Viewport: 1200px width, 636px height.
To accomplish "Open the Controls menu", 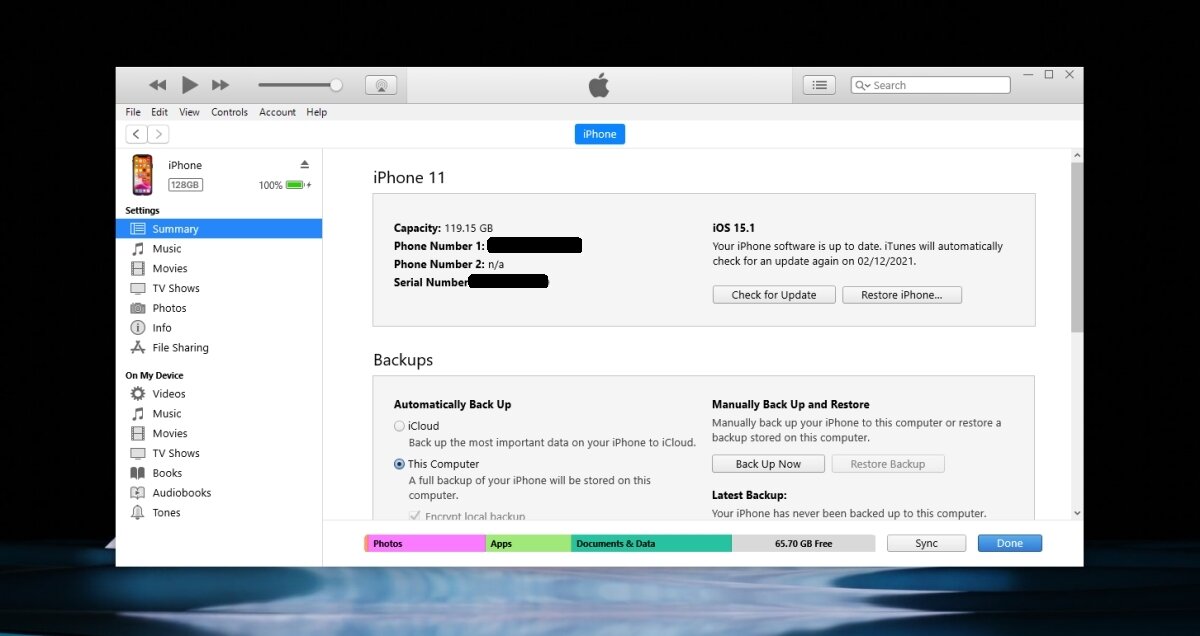I will [229, 112].
